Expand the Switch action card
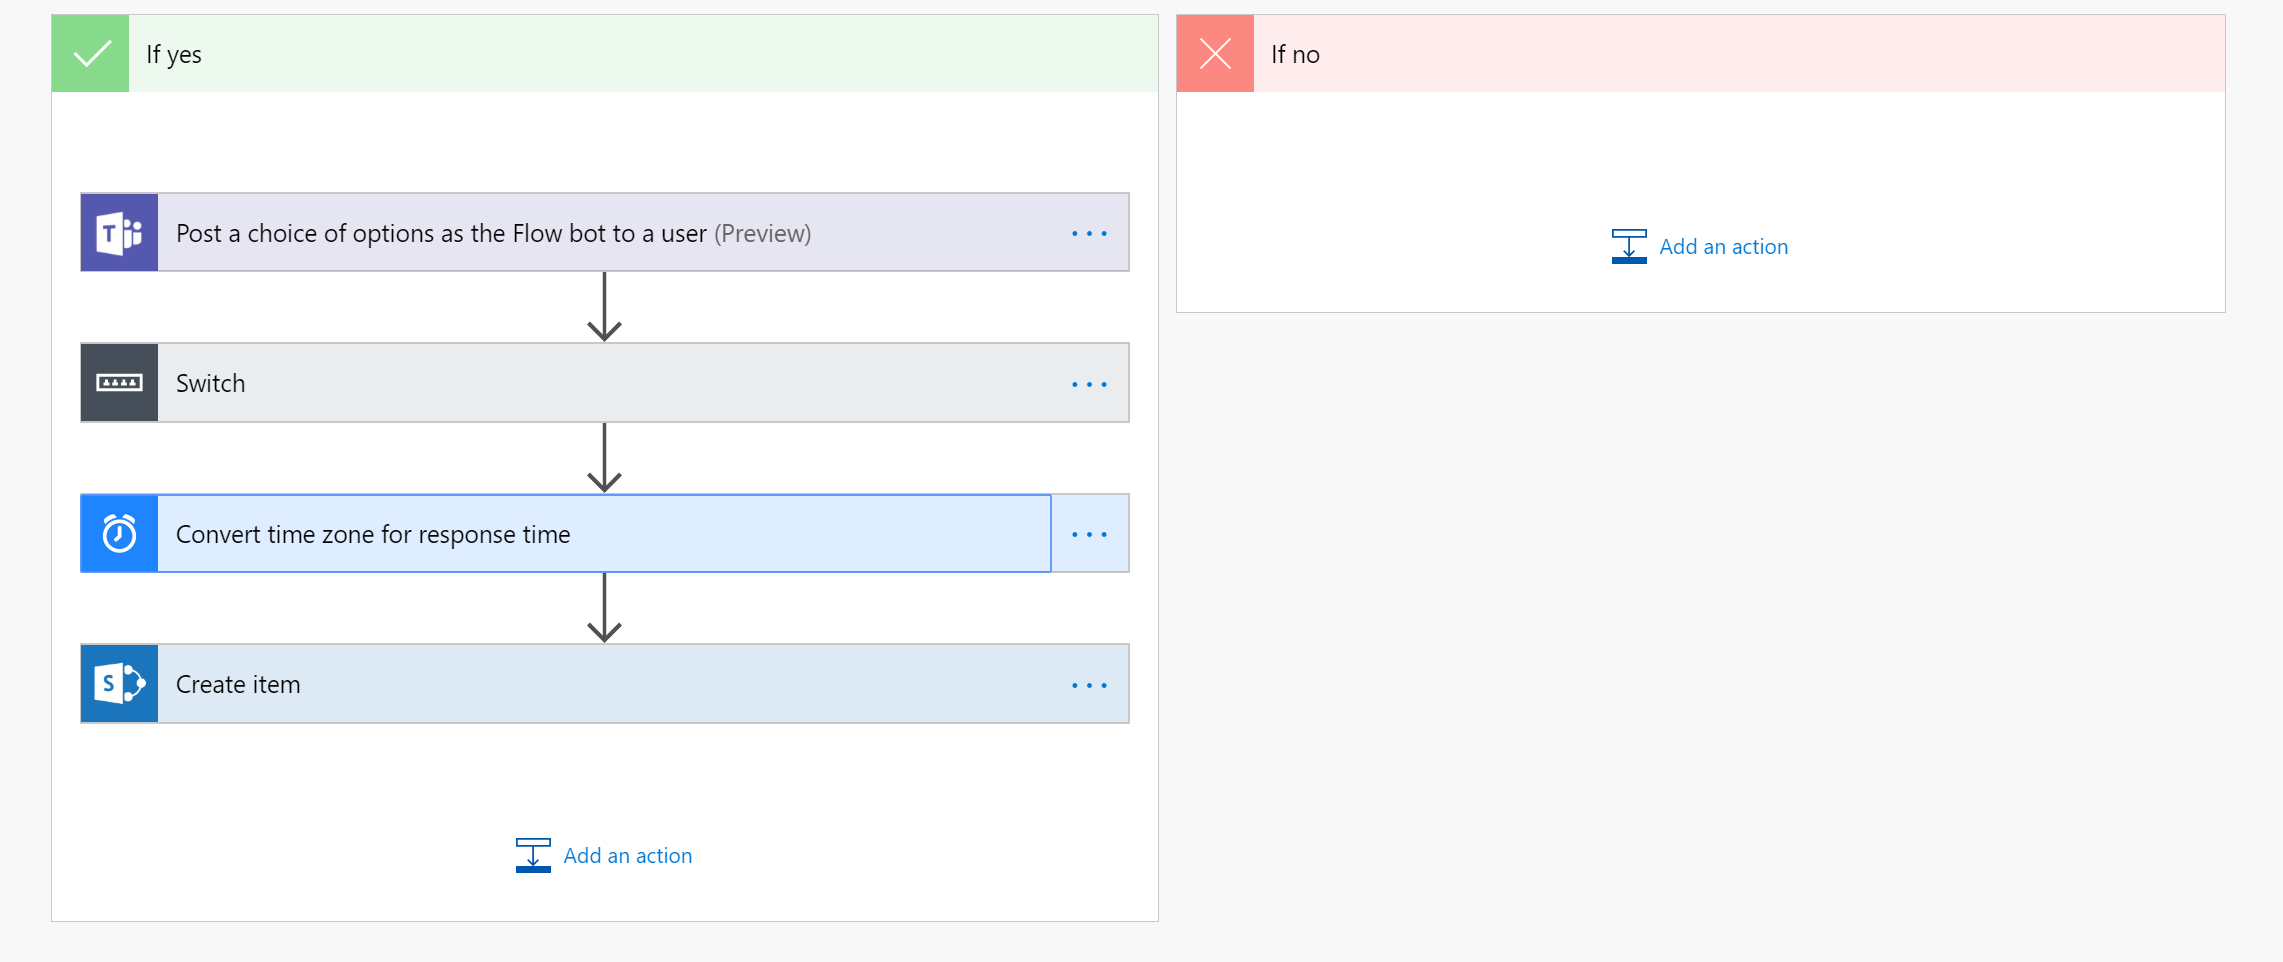The image size is (2283, 962). click(600, 383)
